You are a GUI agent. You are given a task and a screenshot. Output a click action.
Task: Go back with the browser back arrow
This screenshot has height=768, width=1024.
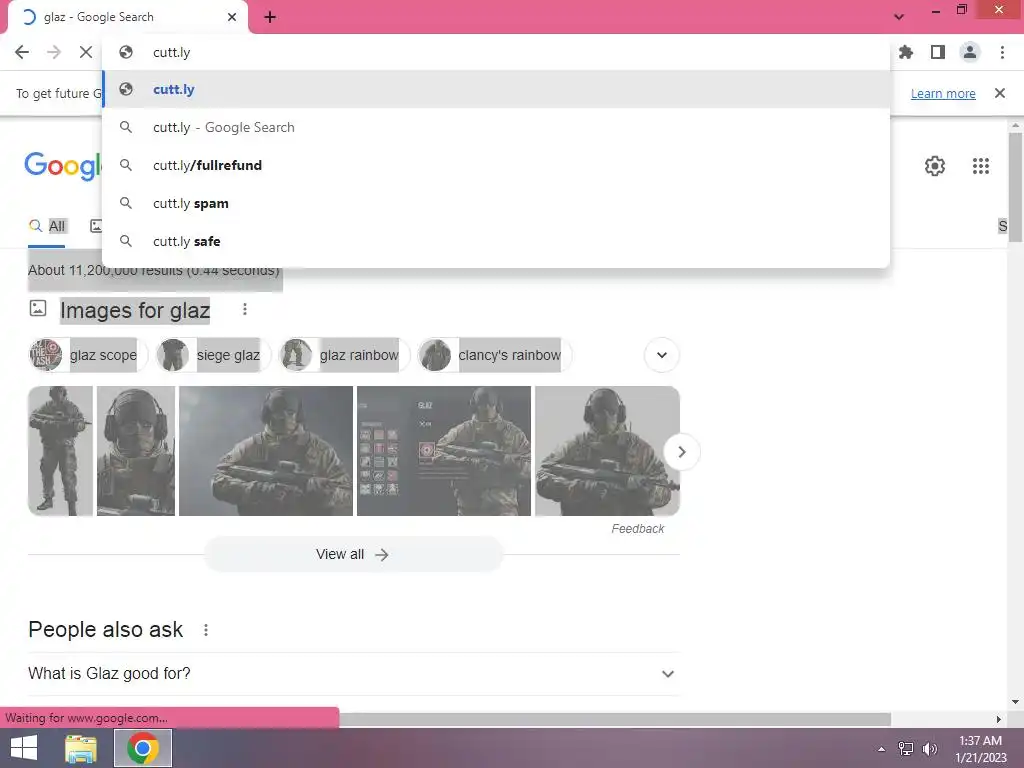point(22,52)
